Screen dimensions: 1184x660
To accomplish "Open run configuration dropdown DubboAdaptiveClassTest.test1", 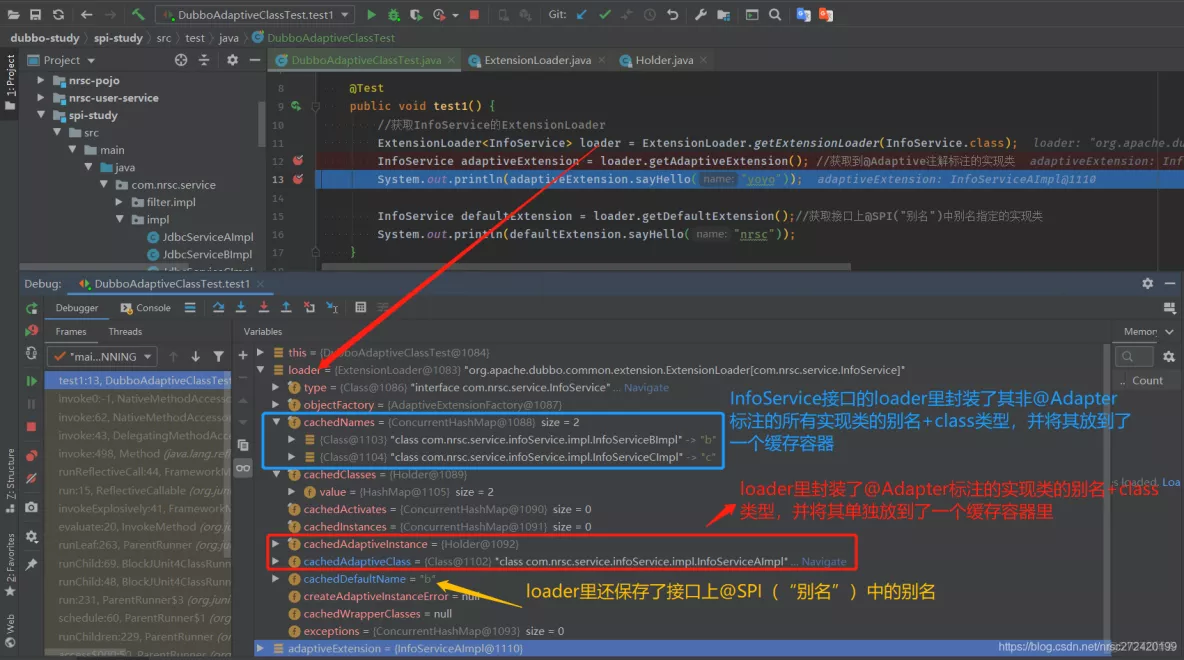I will pyautogui.click(x=254, y=14).
